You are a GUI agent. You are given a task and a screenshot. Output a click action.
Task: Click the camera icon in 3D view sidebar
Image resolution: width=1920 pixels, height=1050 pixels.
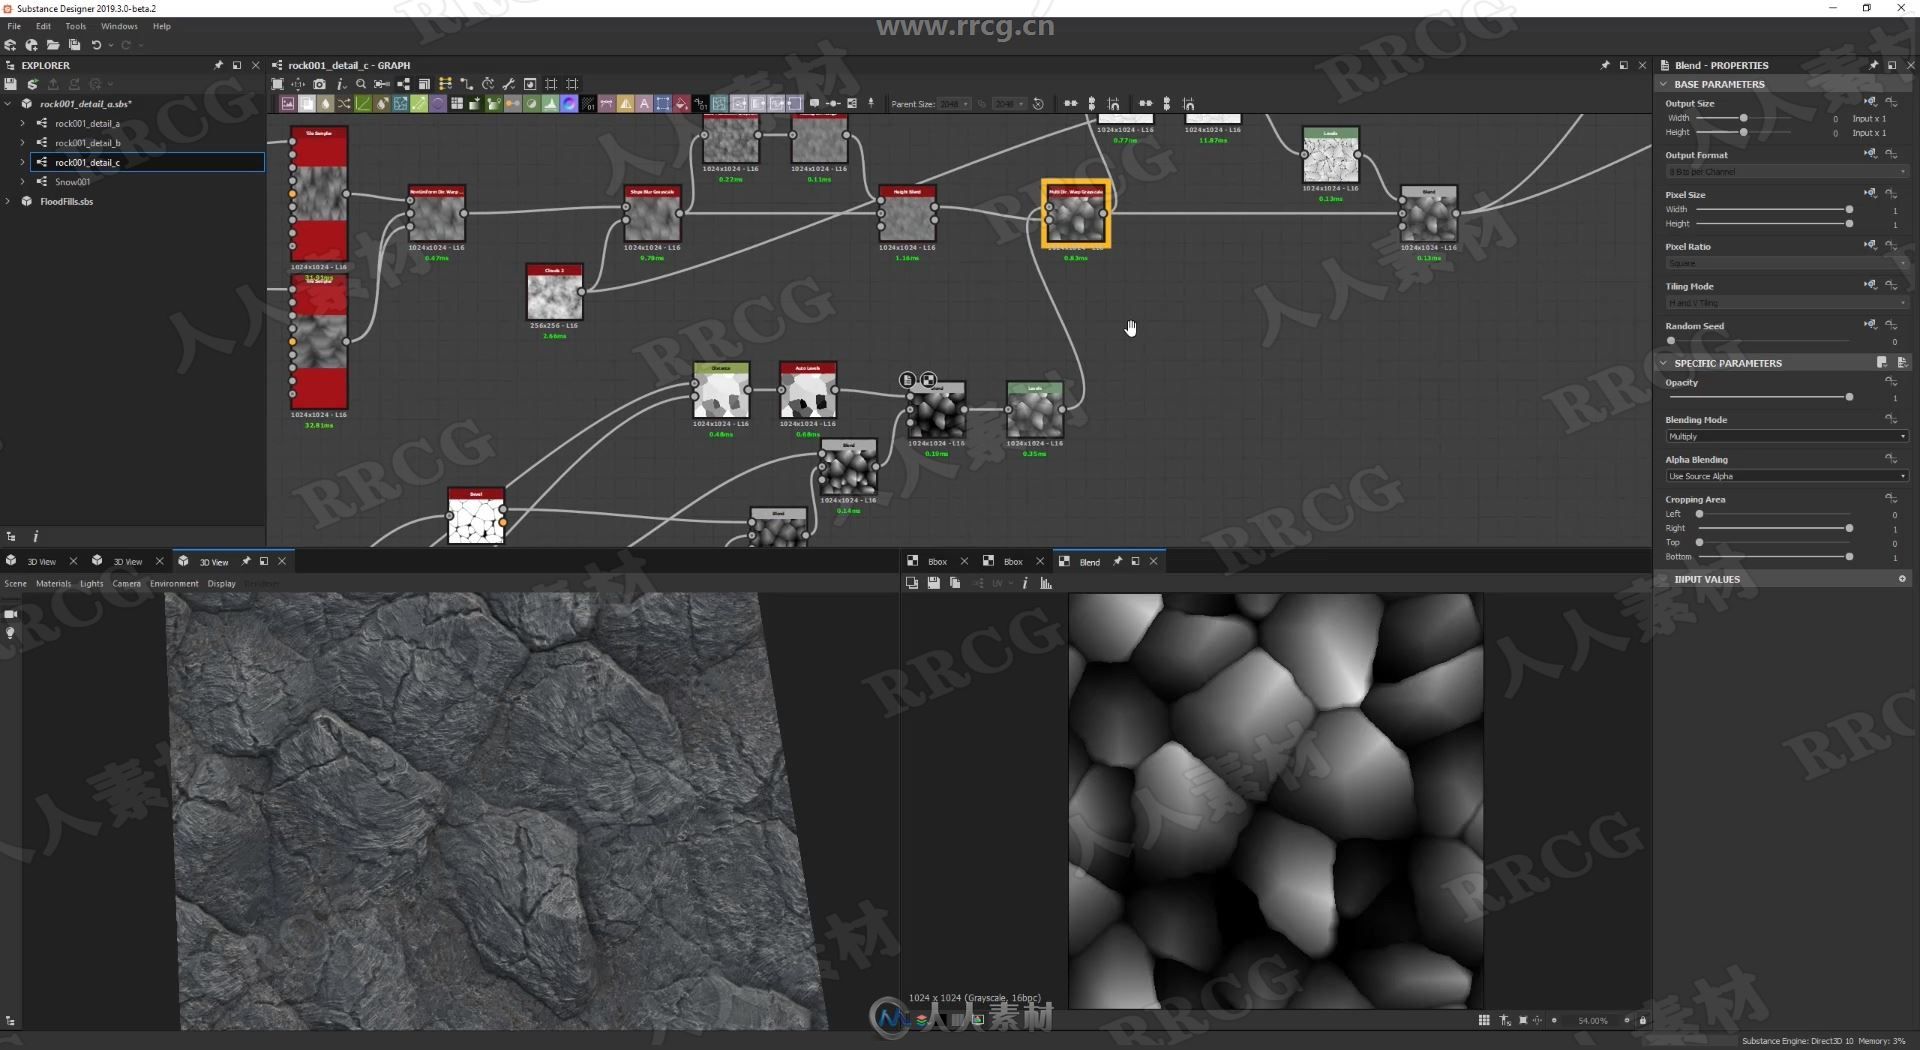coord(11,614)
